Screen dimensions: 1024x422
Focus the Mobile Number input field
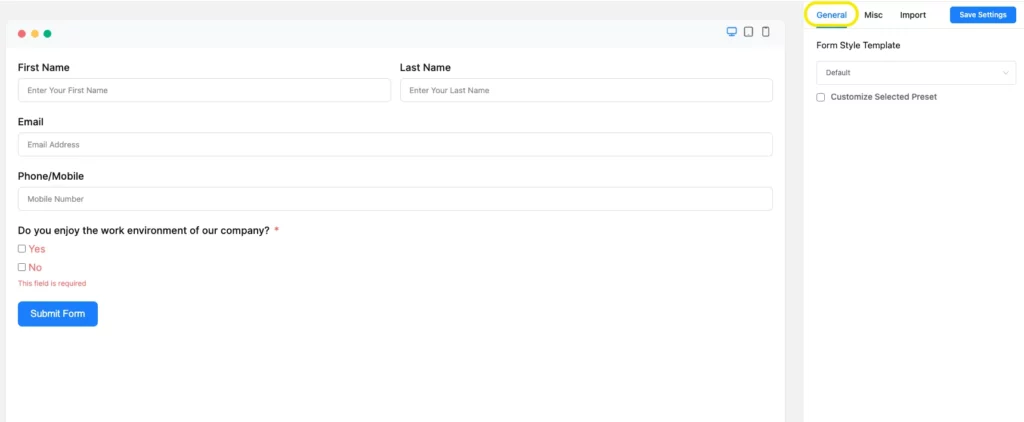coord(395,199)
